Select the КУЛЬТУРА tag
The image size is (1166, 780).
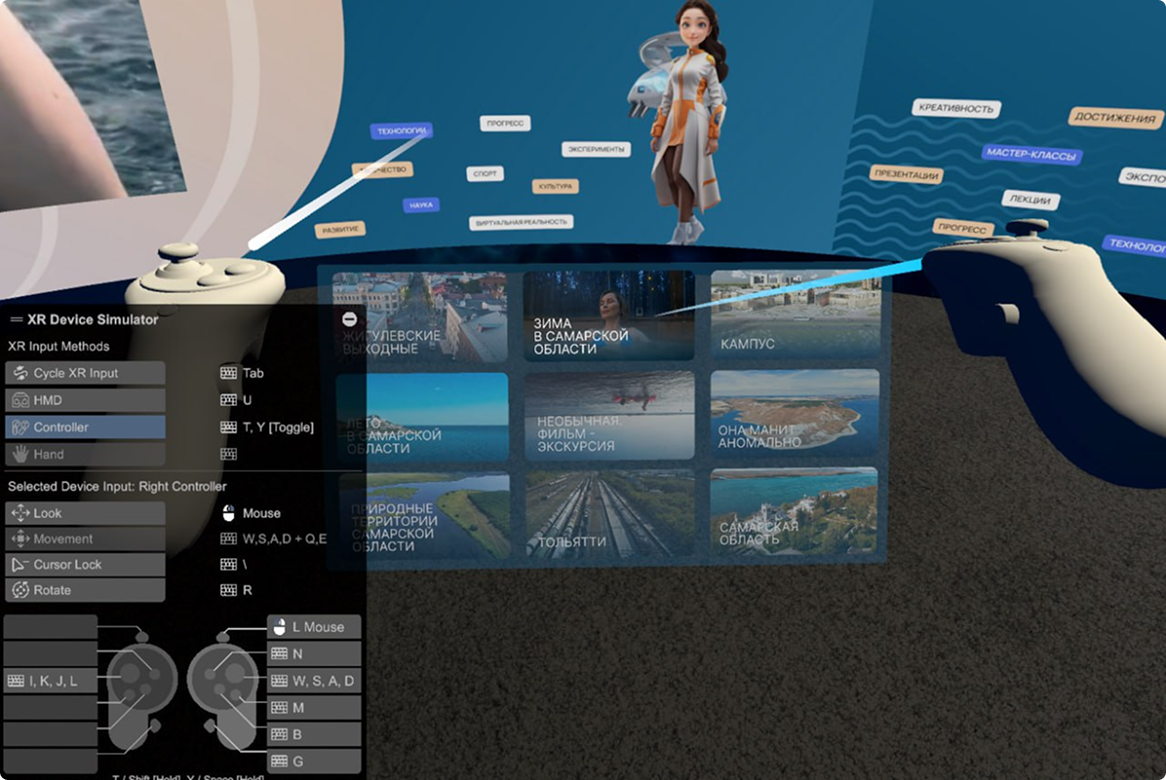click(x=555, y=186)
